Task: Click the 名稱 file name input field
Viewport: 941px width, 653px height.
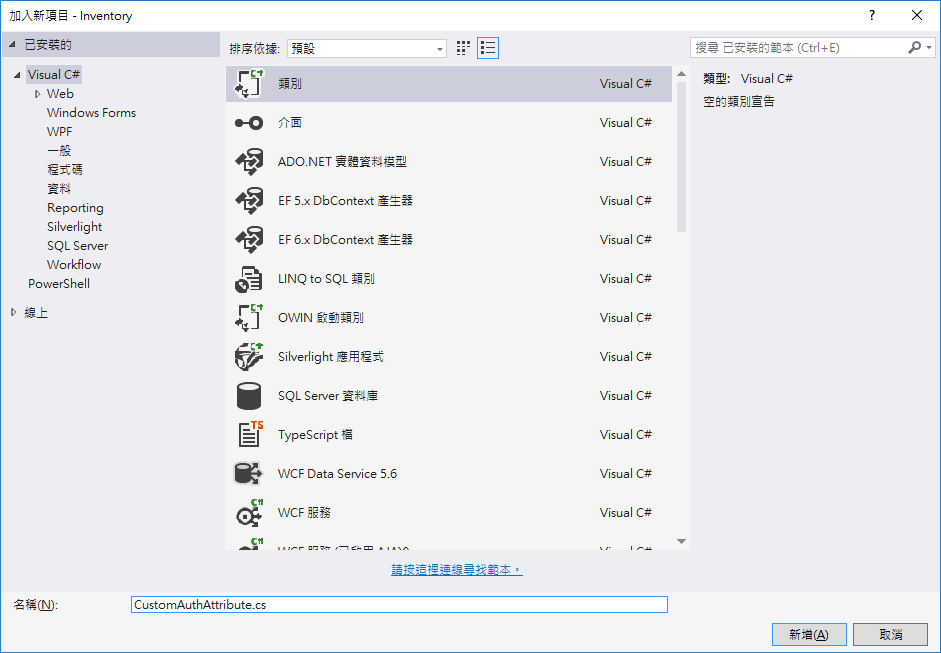Action: [399, 604]
